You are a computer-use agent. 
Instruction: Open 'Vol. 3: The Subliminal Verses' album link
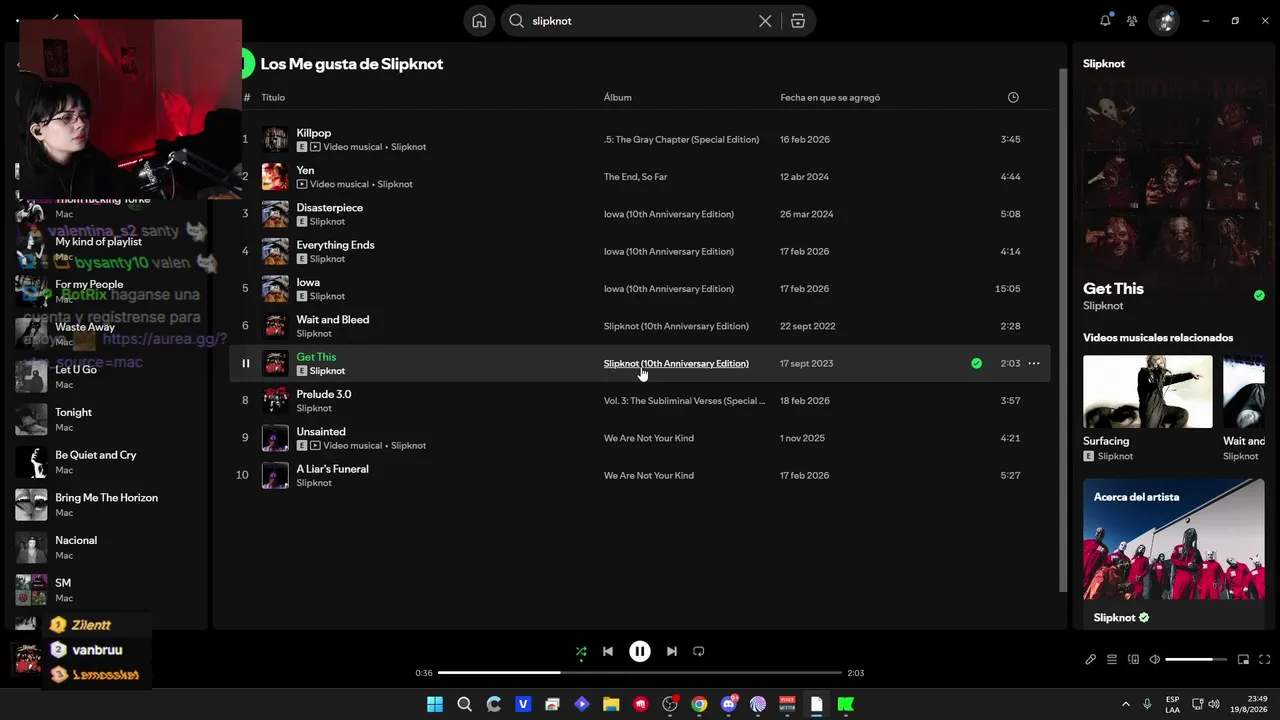(x=684, y=401)
